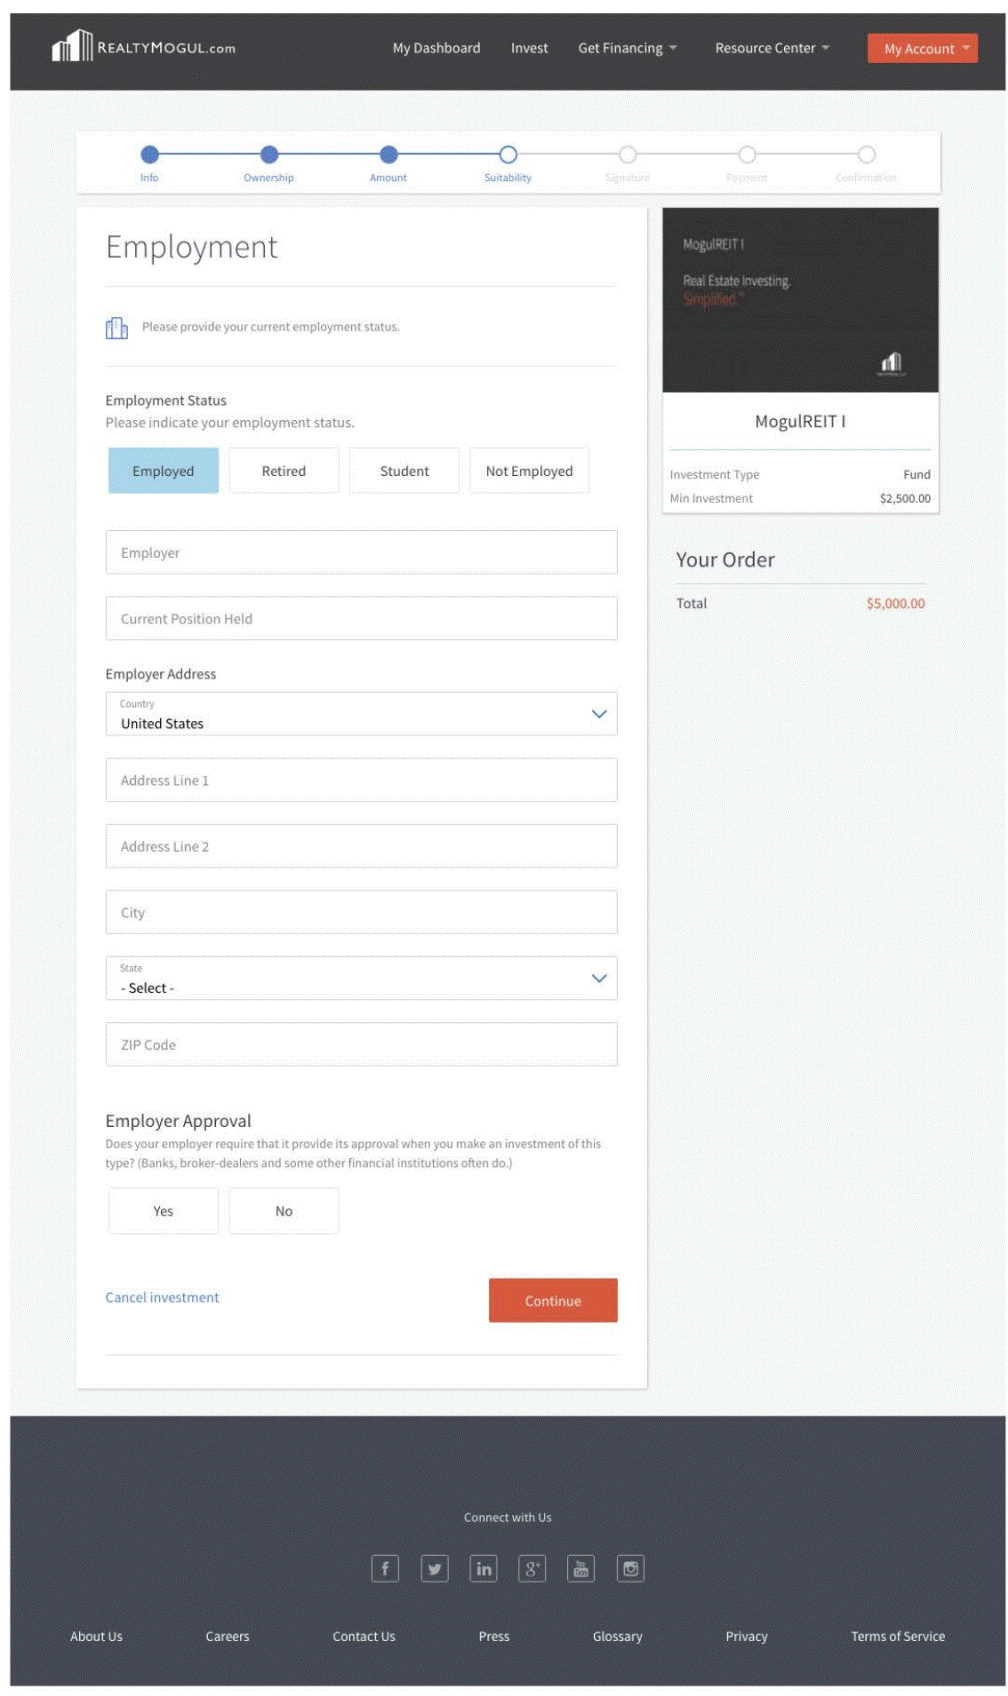Click the building icon beside employment prompt
1008x1696 pixels.
point(117,328)
